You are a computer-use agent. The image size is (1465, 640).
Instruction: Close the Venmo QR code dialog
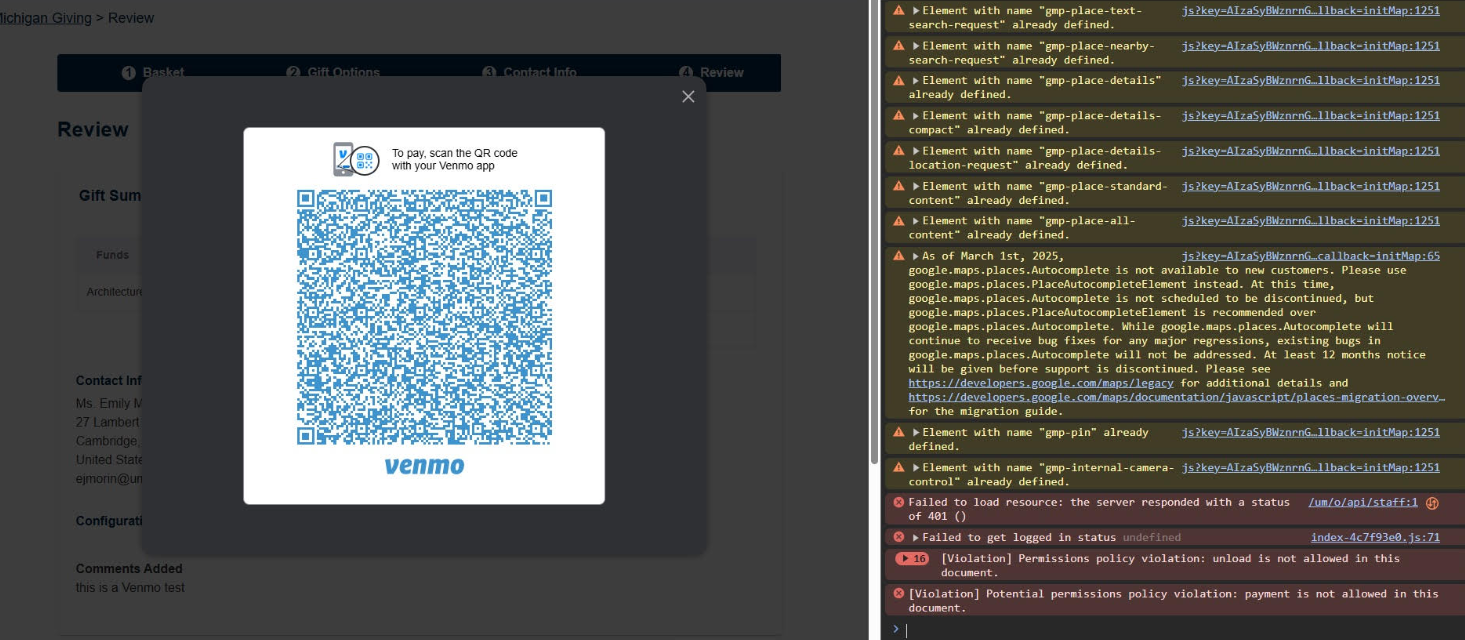pyautogui.click(x=688, y=97)
